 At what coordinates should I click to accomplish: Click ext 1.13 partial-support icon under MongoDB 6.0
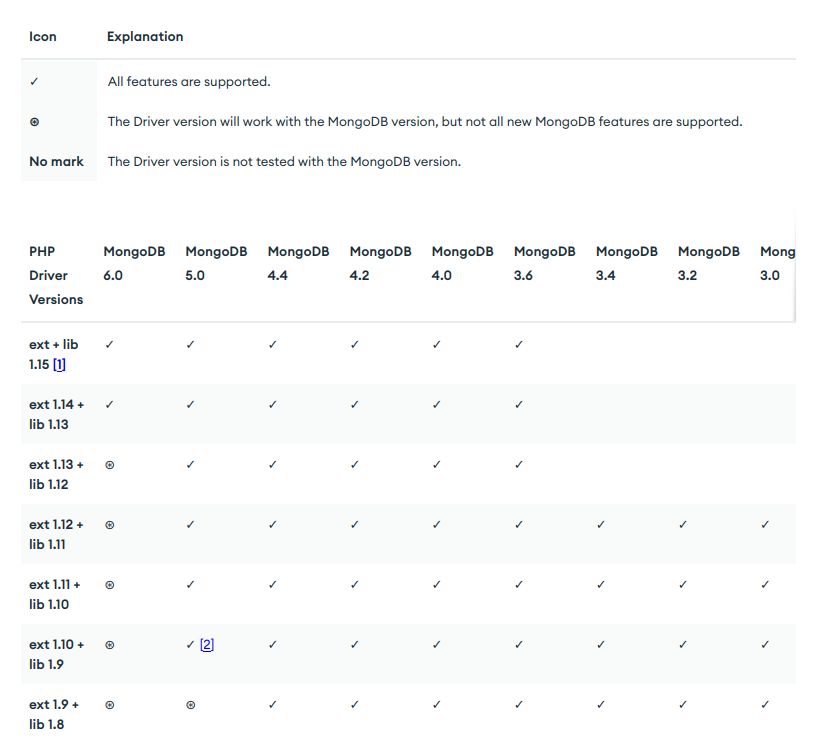[109, 465]
